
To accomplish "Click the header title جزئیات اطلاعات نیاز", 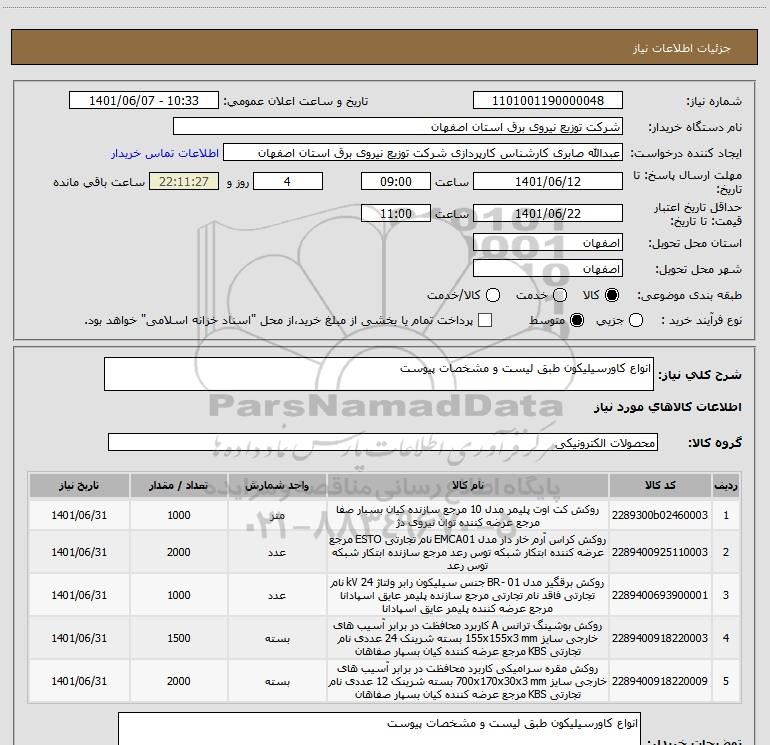I will (682, 48).
